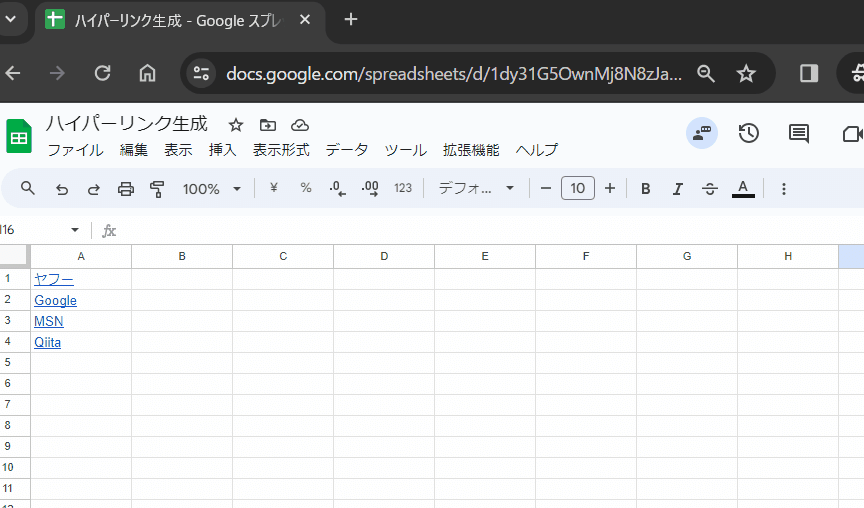Open the toolbar overflow three-dot menu
Image resolution: width=864 pixels, height=508 pixels.
pos(784,189)
